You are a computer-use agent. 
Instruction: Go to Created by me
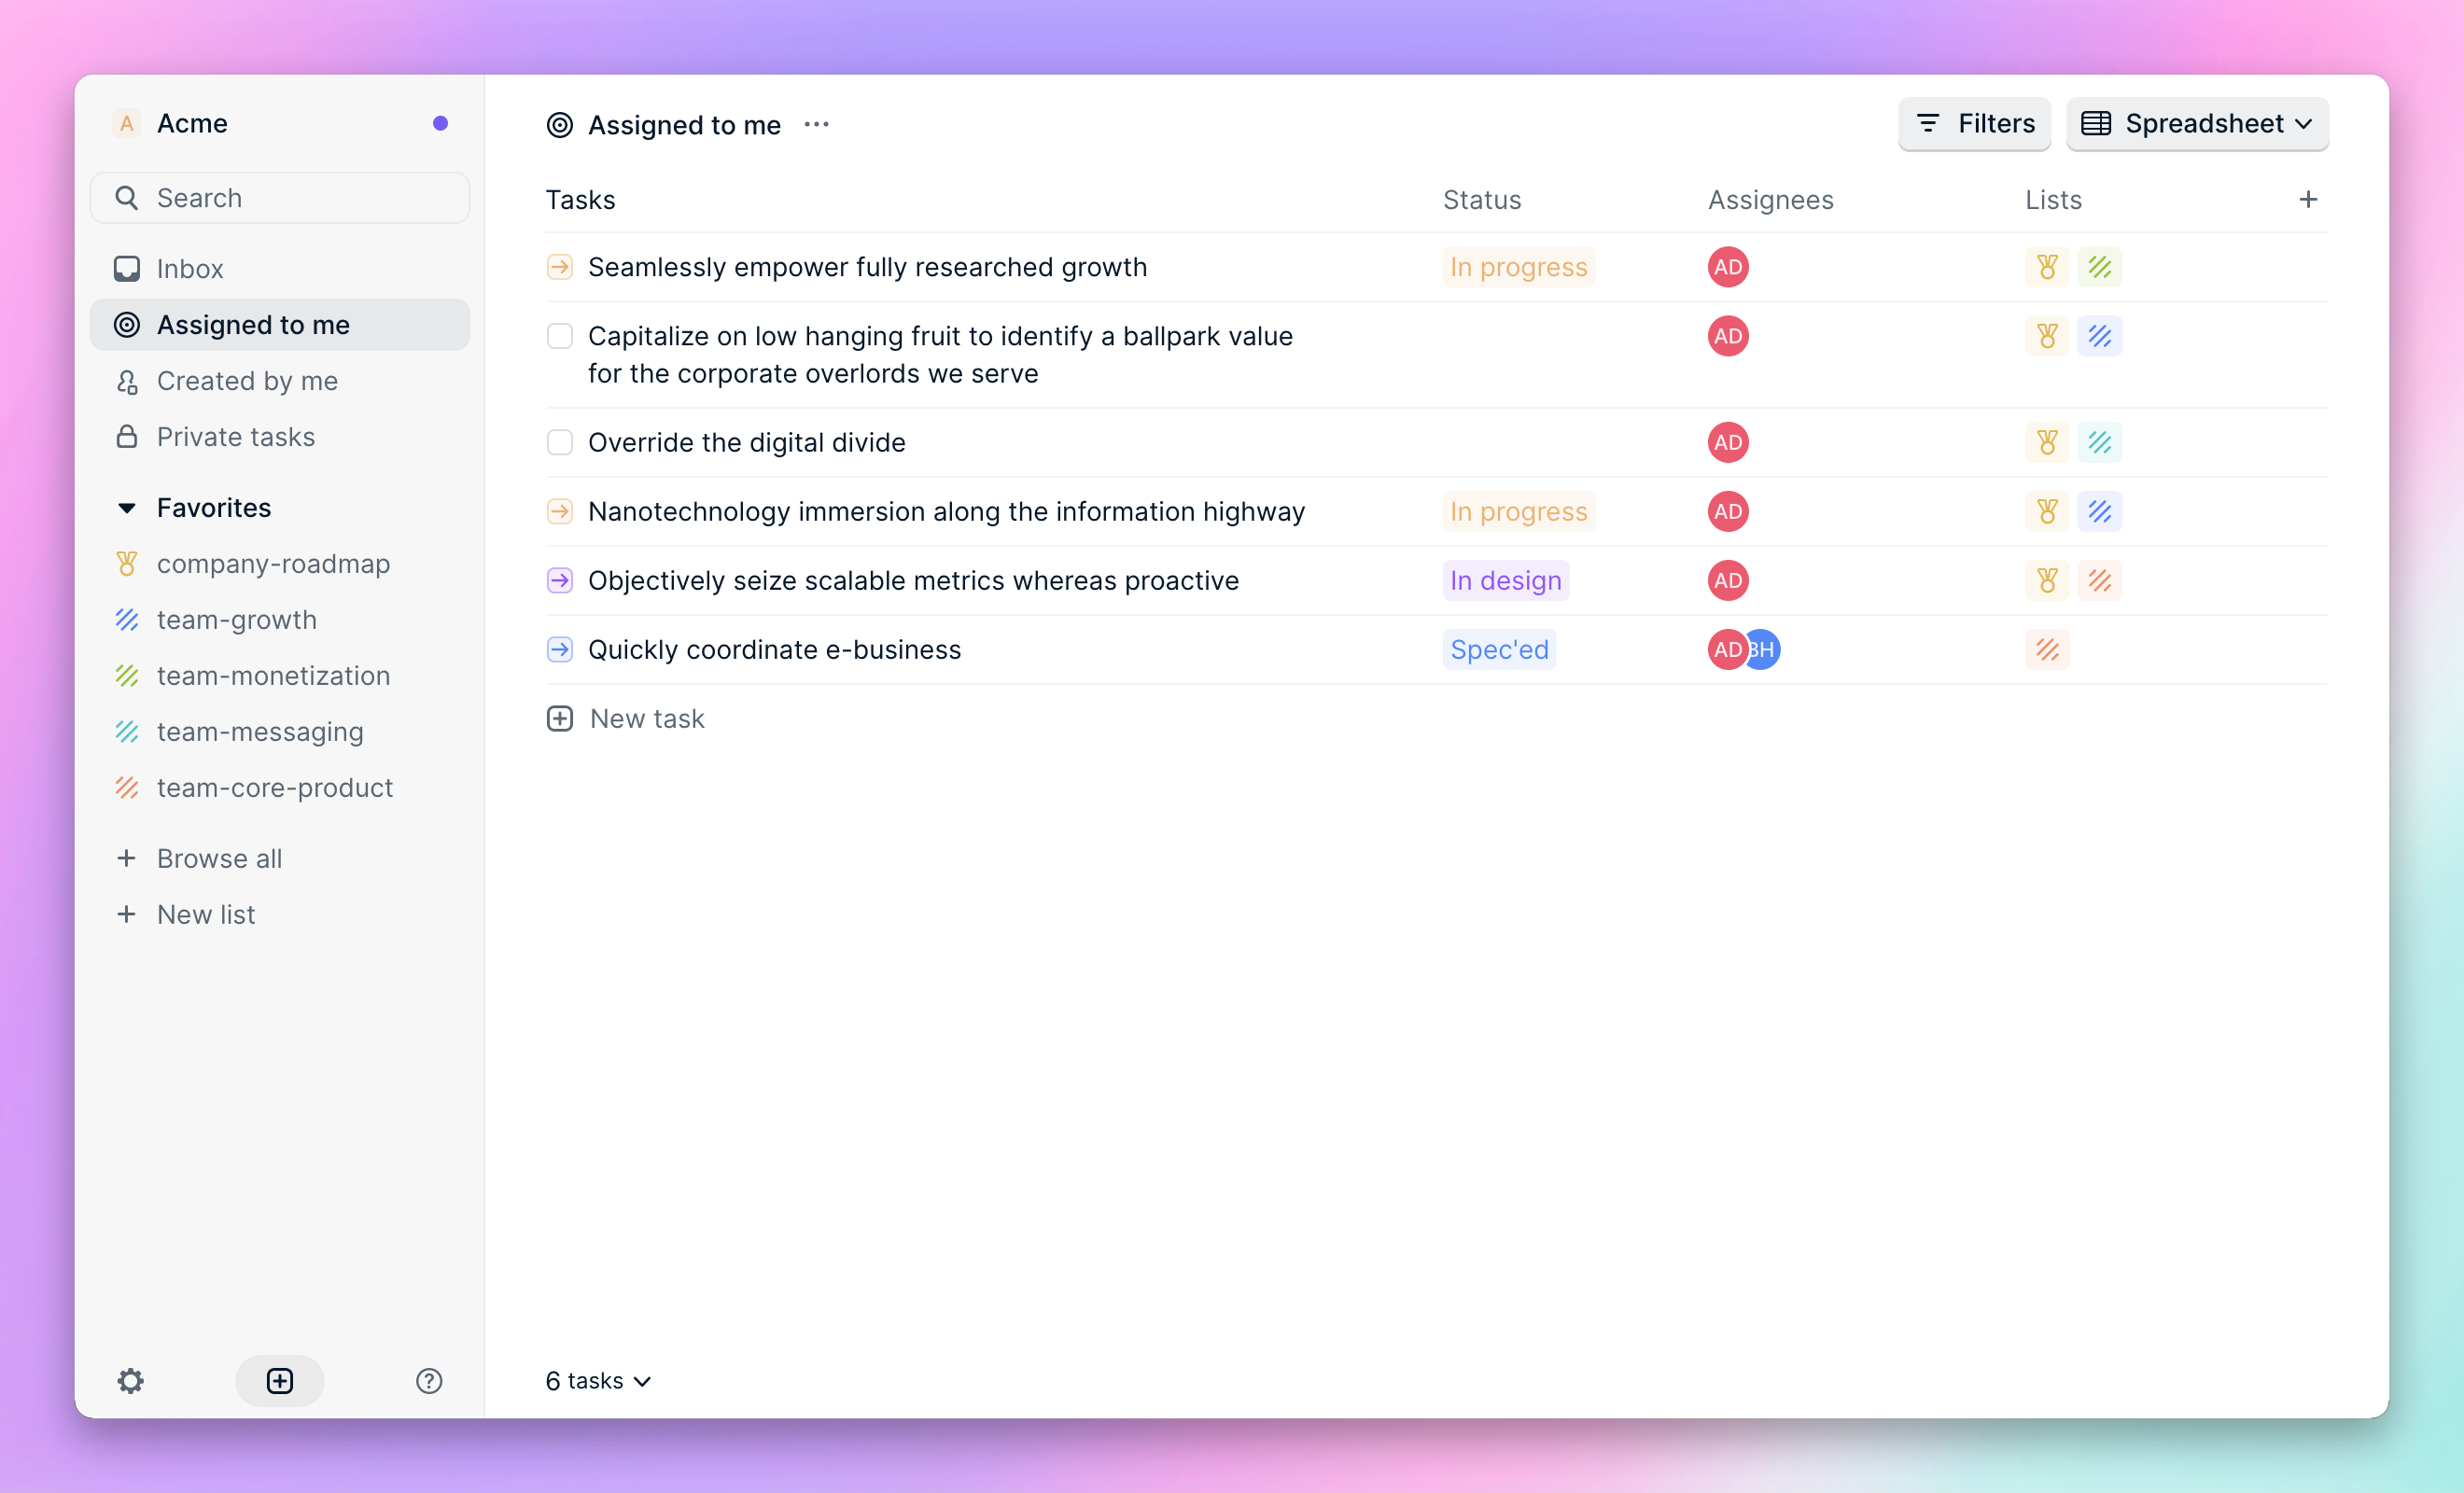247,381
